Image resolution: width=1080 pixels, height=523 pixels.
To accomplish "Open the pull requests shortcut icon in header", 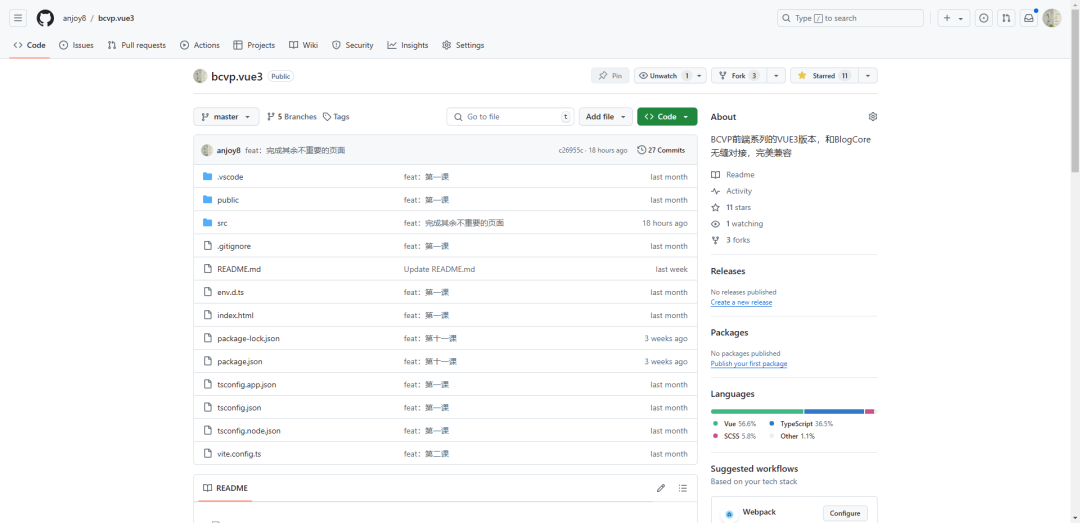I will [1006, 18].
